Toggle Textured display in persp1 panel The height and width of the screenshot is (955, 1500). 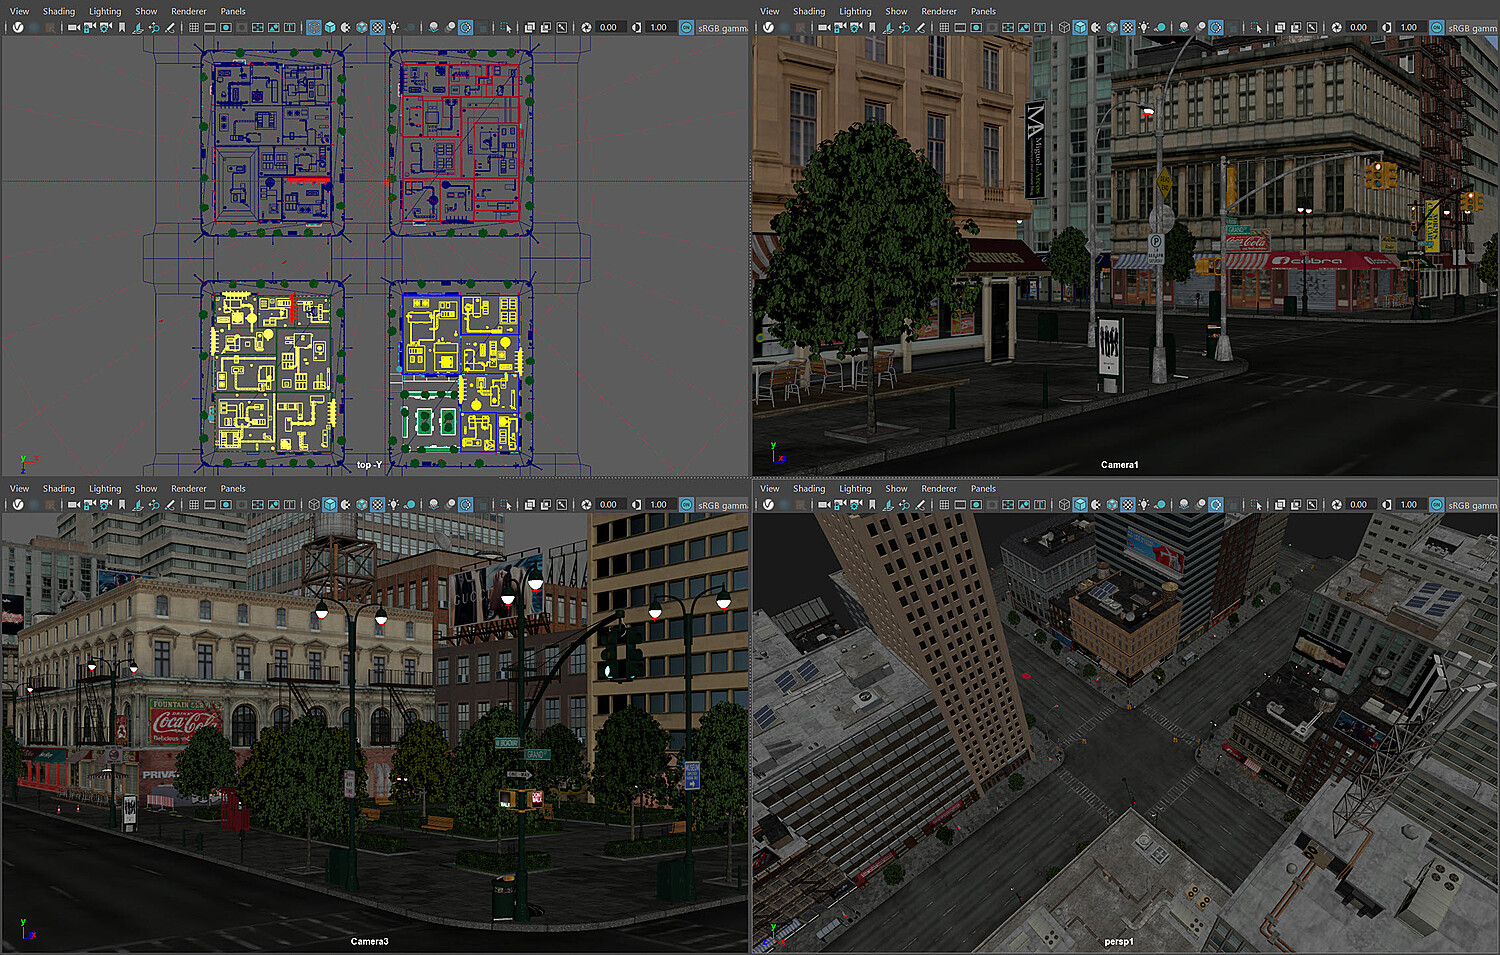pos(1127,505)
